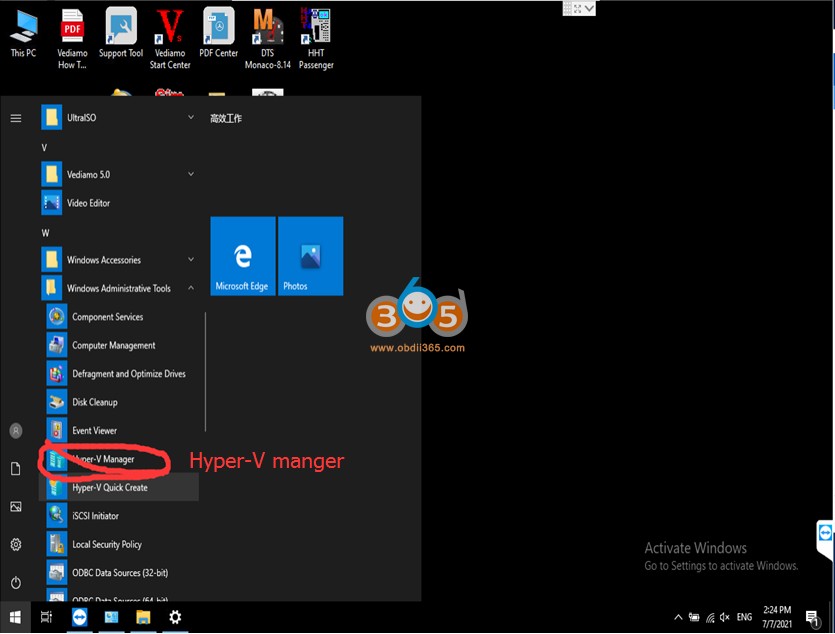Click the Start button on taskbar

15,617
